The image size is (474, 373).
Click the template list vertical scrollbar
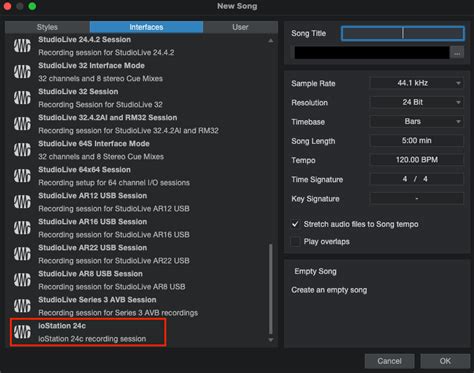pyautogui.click(x=271, y=289)
